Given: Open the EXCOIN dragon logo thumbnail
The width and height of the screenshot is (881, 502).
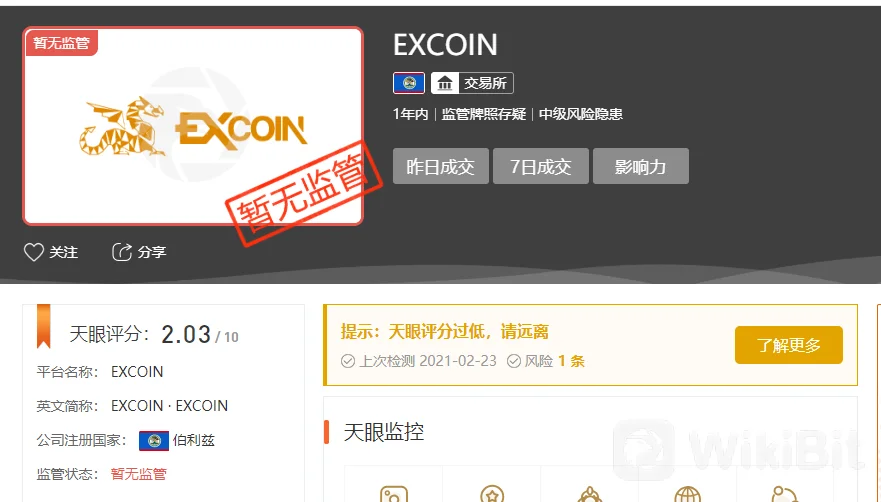Looking at the screenshot, I should point(193,126).
